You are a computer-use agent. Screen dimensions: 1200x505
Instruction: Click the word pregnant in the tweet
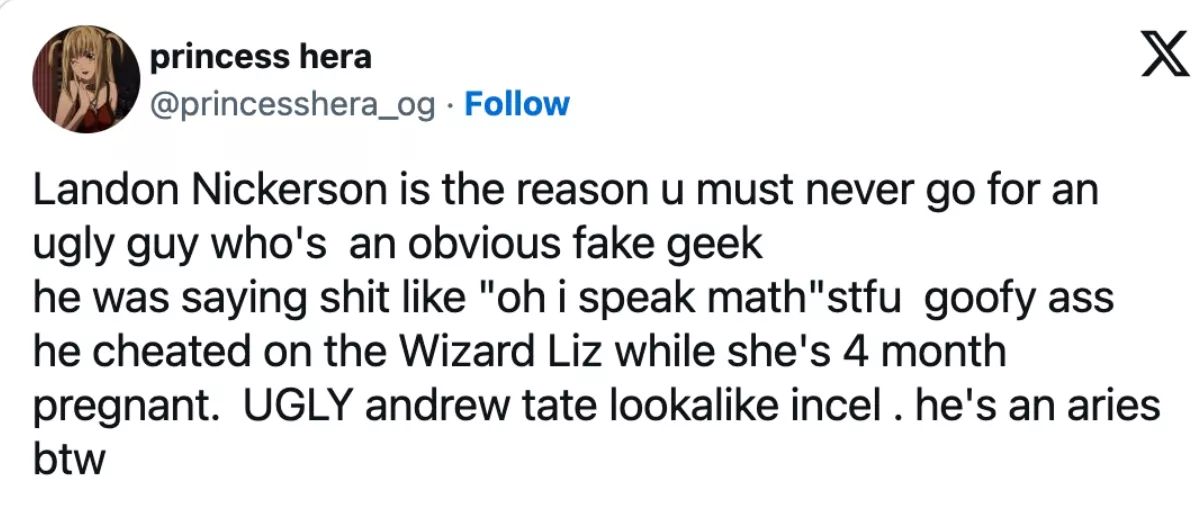118,407
